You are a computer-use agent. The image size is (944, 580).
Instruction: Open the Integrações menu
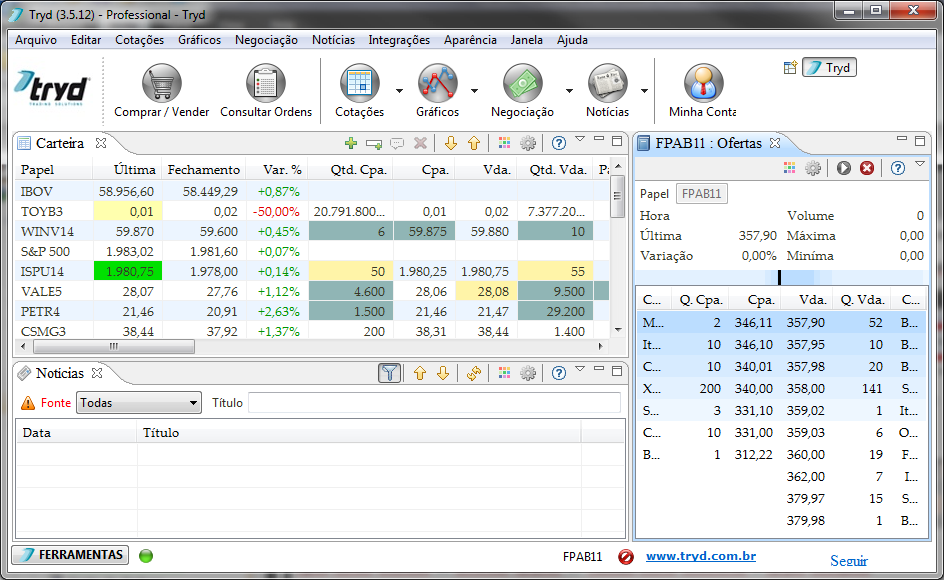[399, 40]
